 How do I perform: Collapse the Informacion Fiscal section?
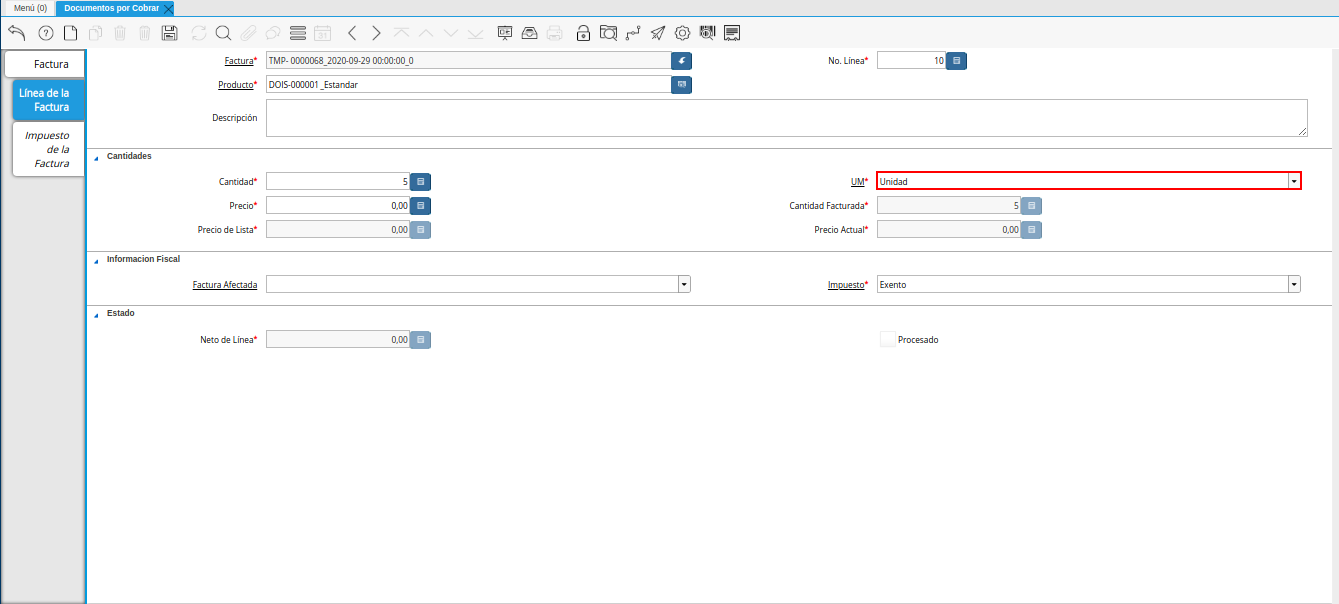pos(97,260)
